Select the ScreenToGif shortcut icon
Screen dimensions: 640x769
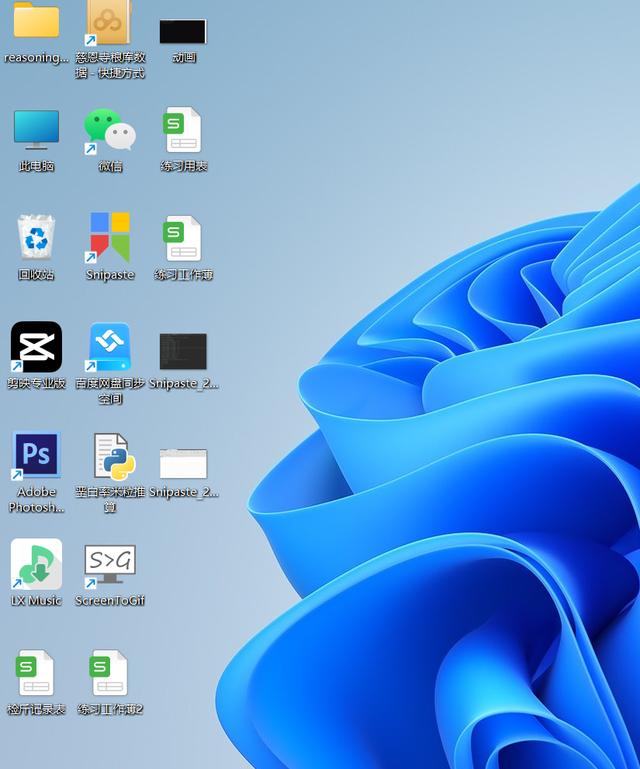click(x=110, y=565)
